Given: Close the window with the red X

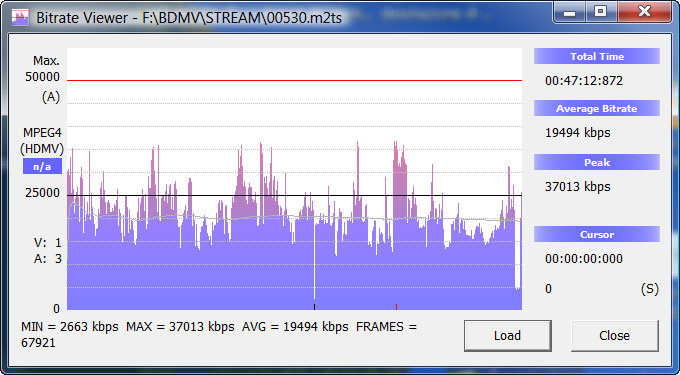Looking at the screenshot, I should tap(644, 12).
